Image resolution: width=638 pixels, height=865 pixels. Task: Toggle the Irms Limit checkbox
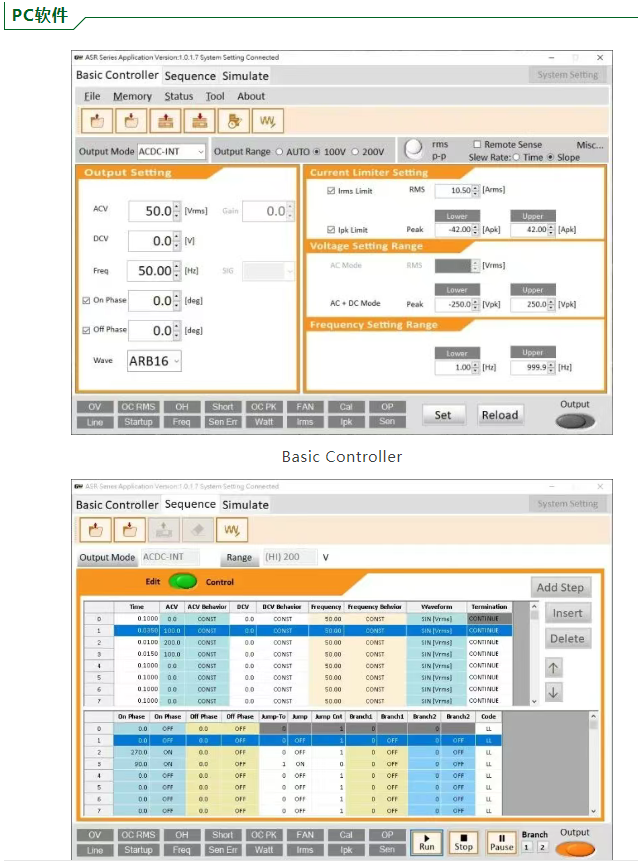(x=332, y=191)
